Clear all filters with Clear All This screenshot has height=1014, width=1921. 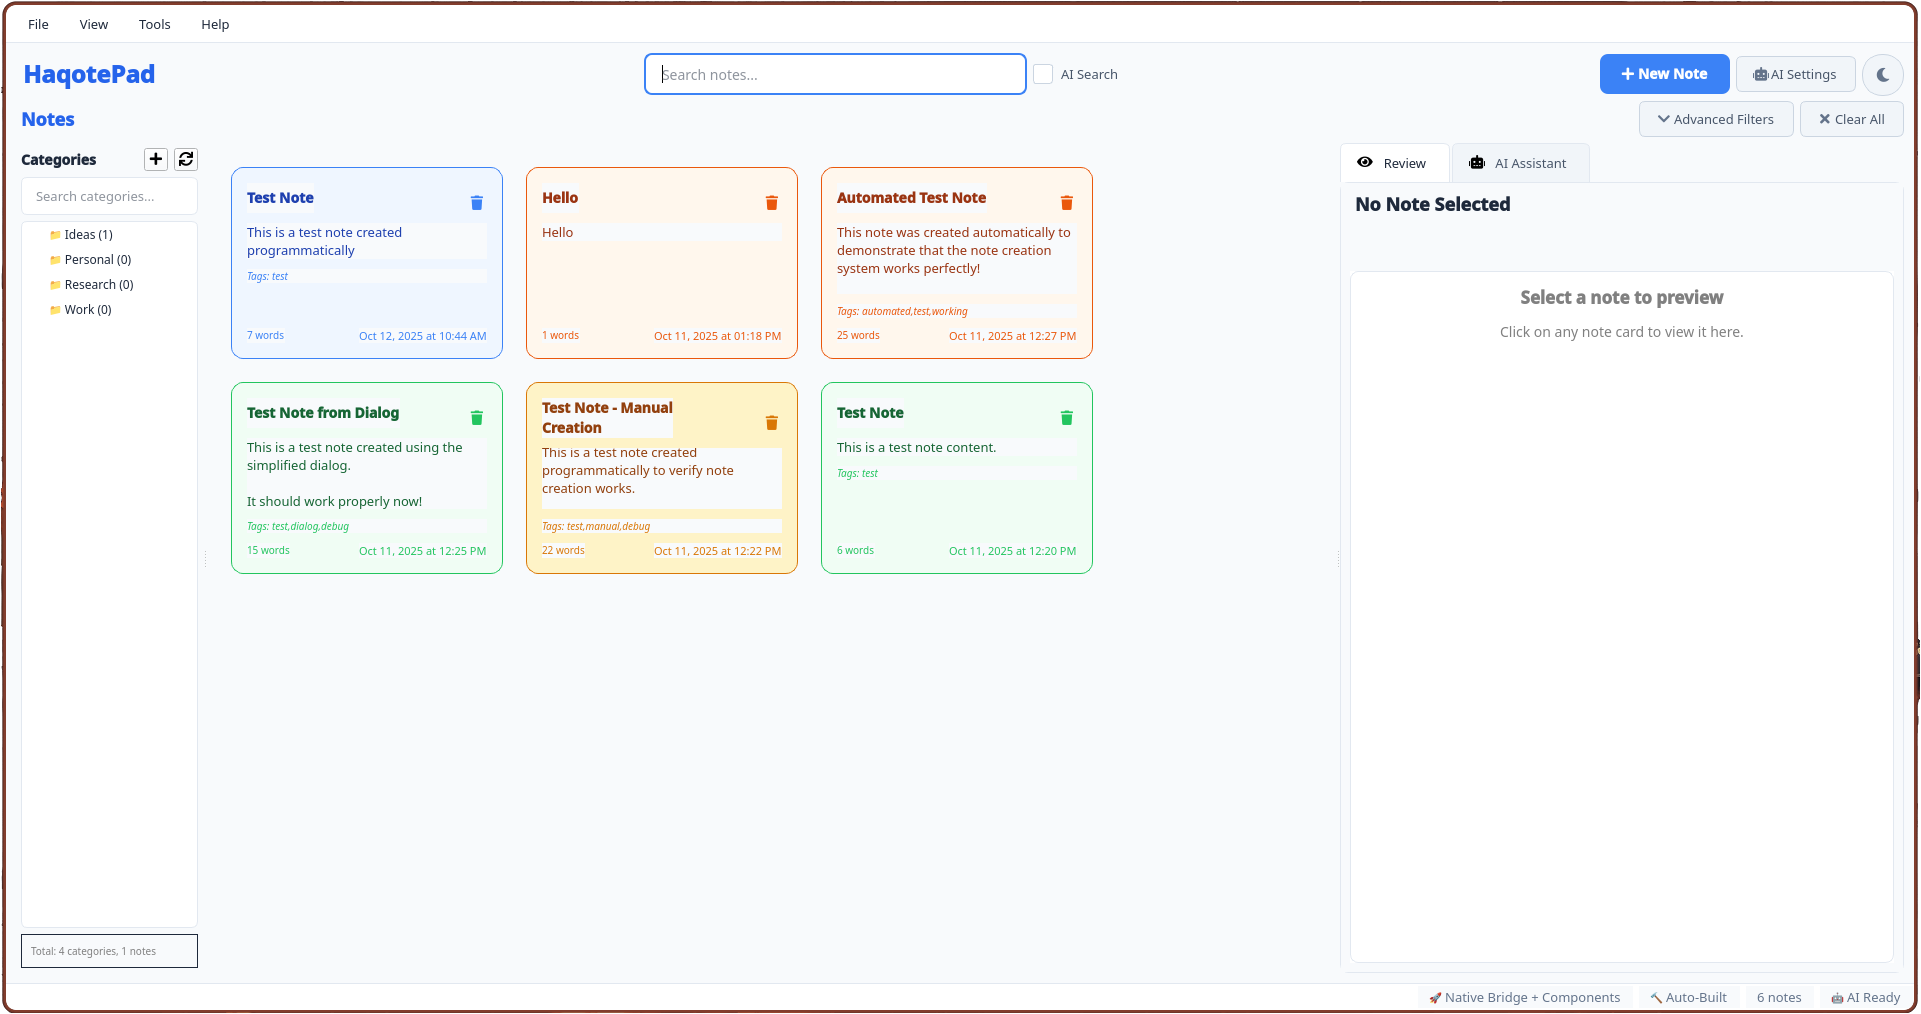(1851, 119)
